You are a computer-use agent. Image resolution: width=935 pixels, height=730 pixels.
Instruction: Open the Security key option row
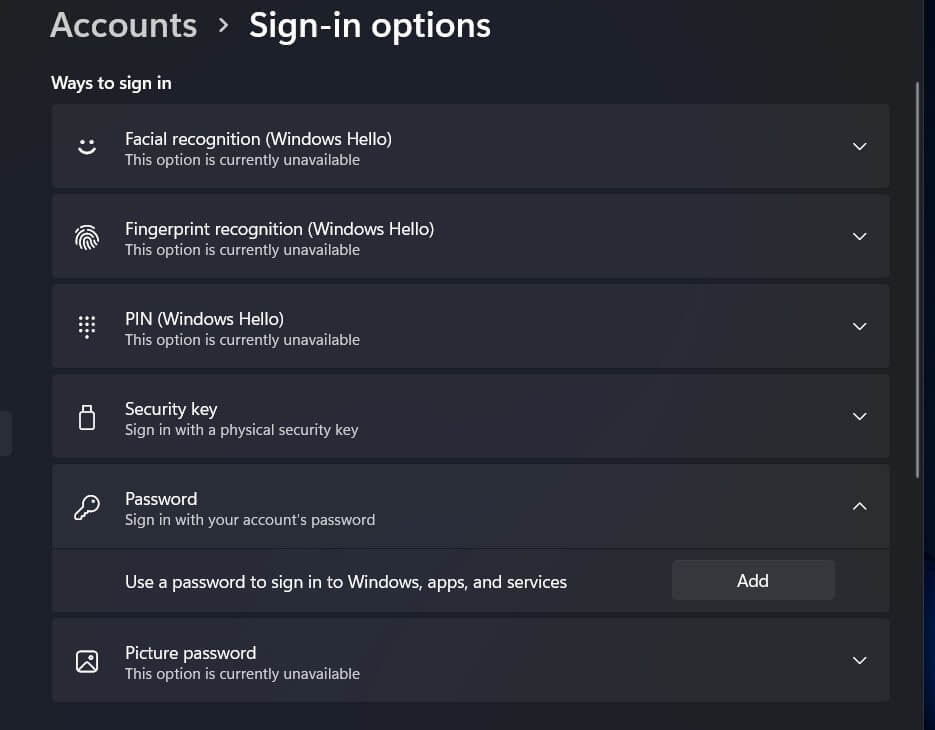coord(470,416)
